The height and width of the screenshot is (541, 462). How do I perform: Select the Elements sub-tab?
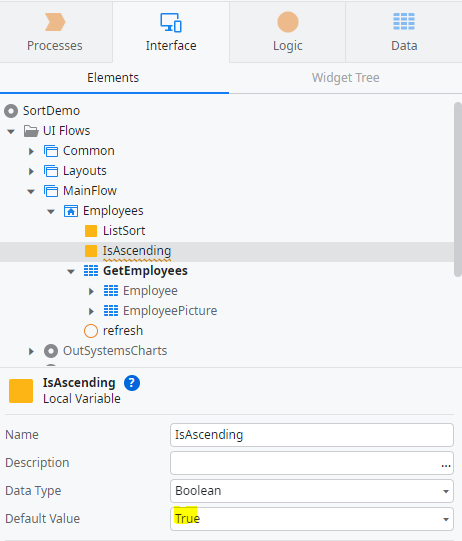(113, 78)
